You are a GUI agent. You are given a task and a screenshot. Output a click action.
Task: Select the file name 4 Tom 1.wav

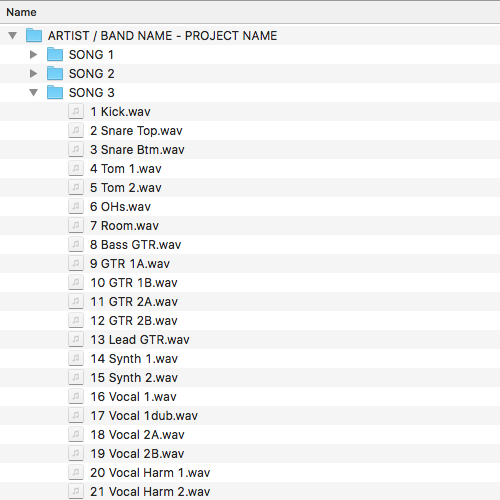[x=126, y=169]
